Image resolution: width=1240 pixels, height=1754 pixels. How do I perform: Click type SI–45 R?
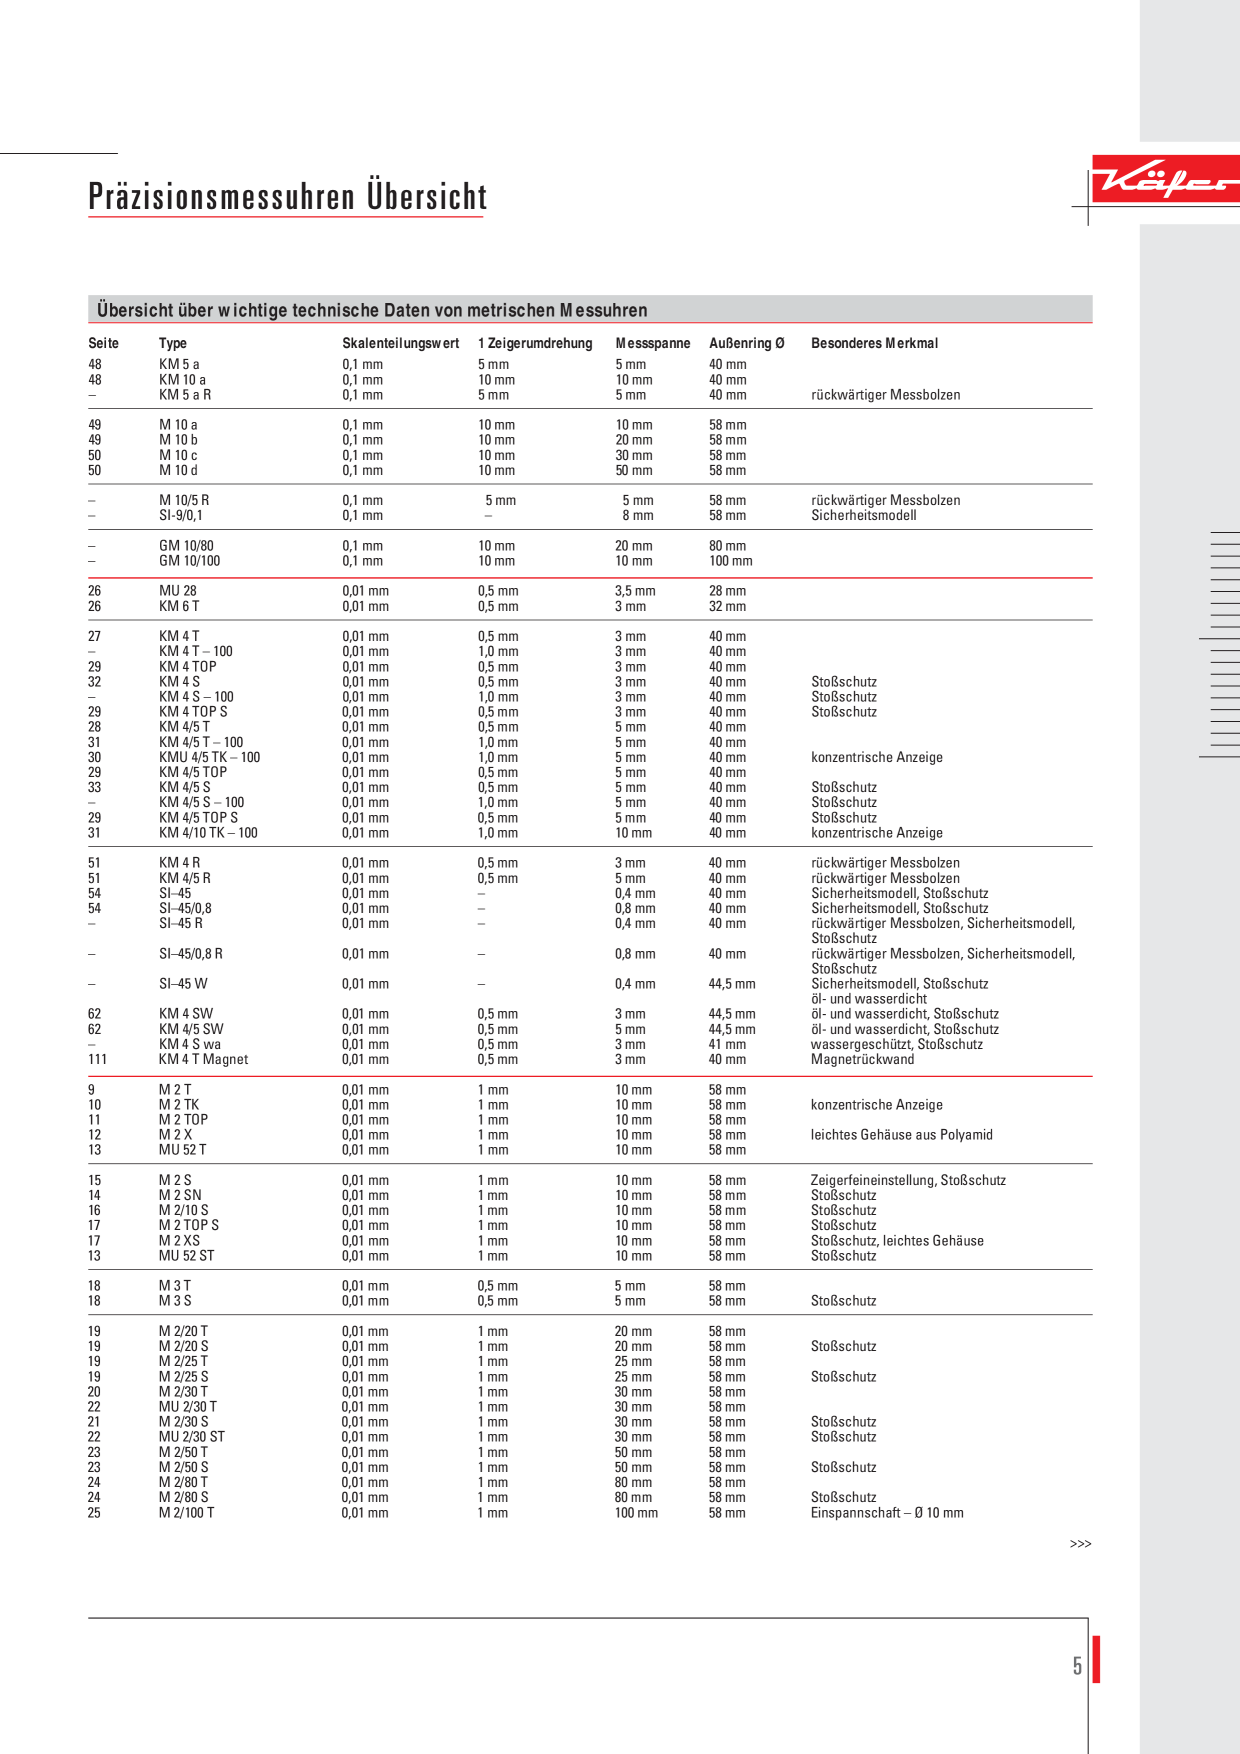point(181,924)
